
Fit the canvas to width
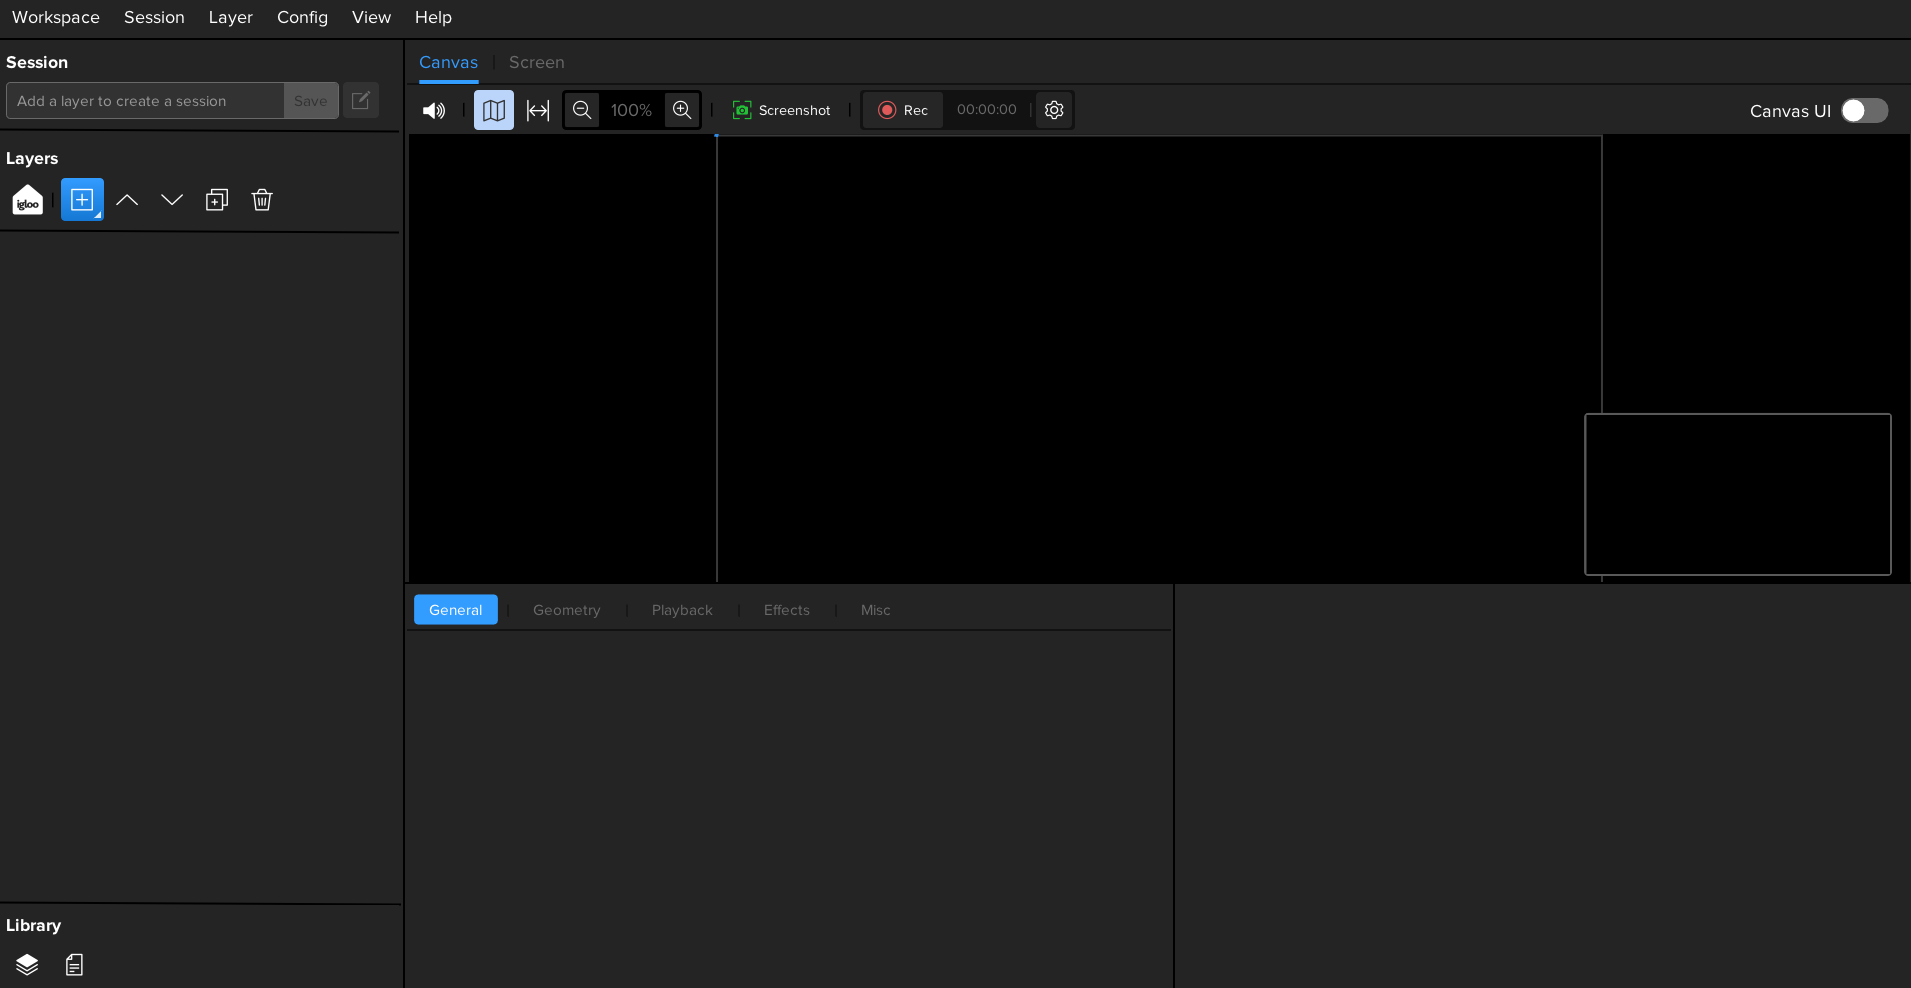538,110
